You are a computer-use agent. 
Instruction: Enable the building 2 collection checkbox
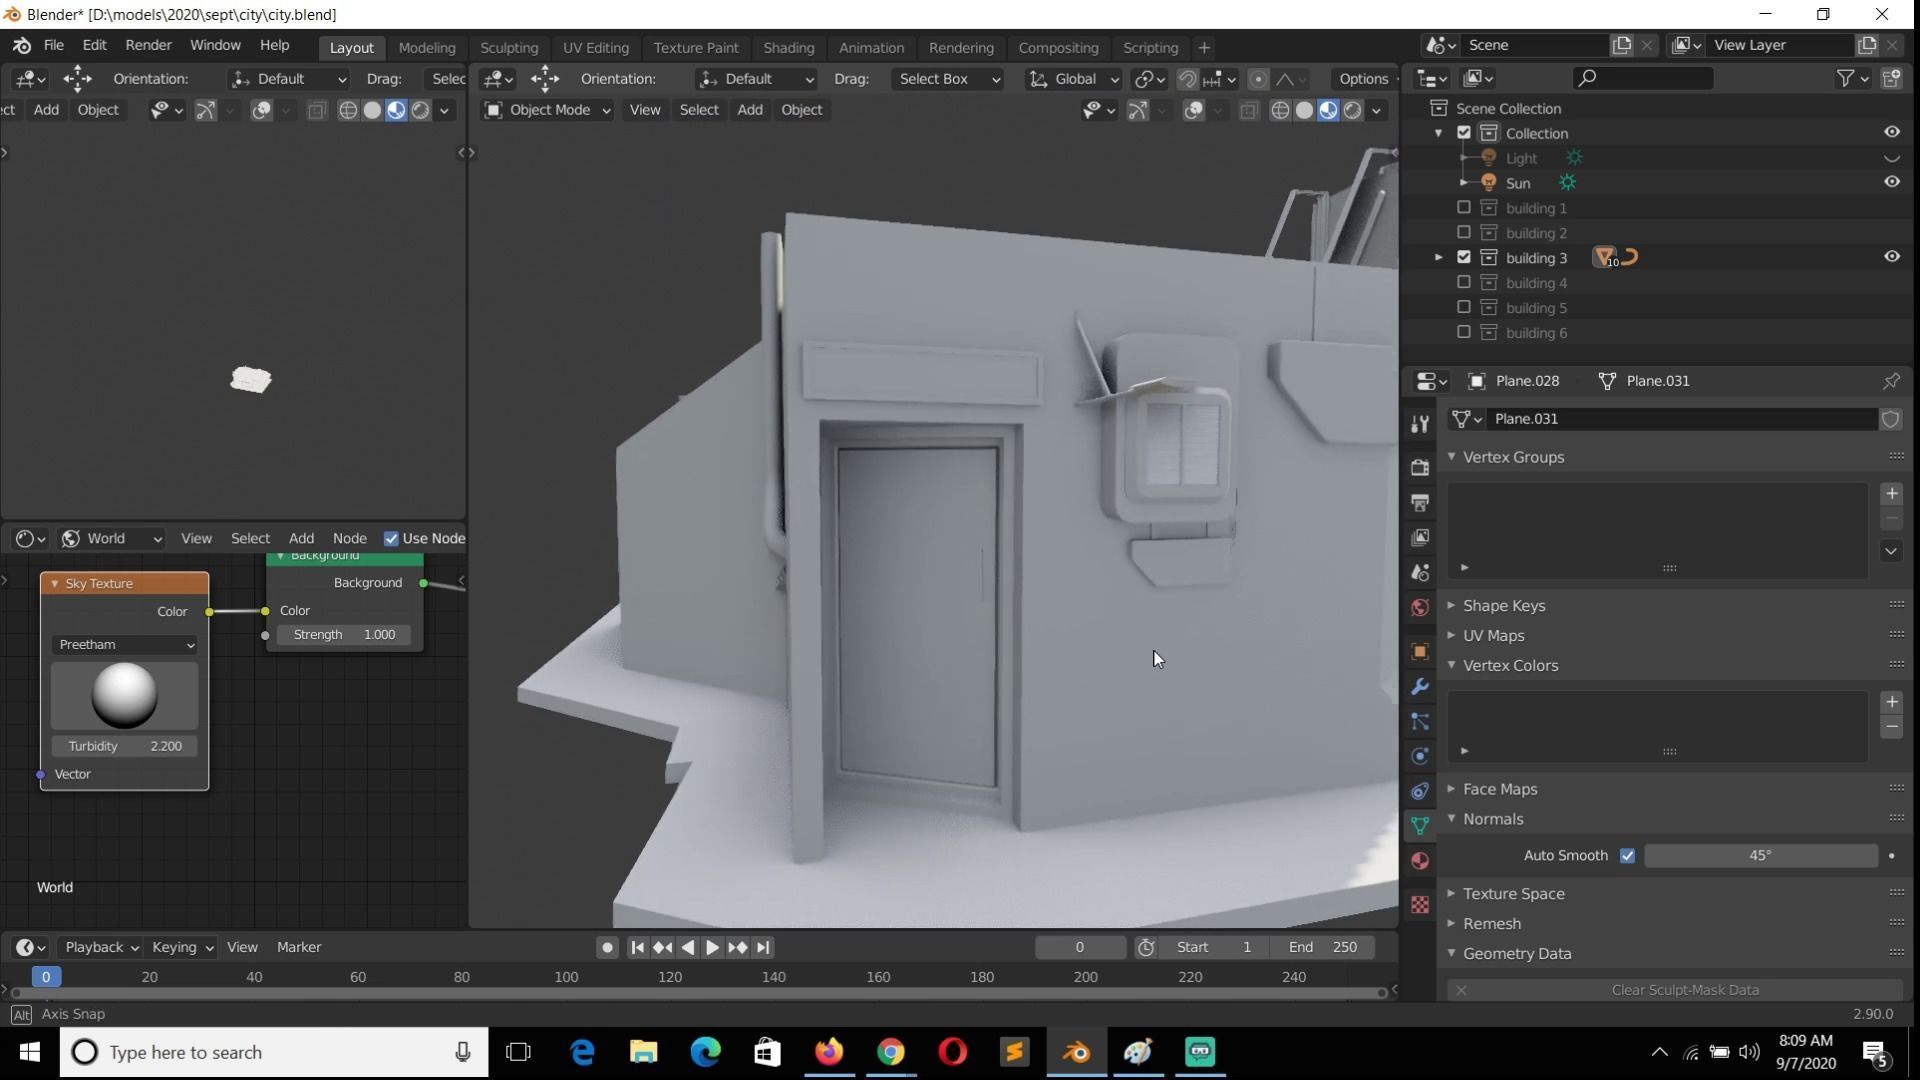1464,233
